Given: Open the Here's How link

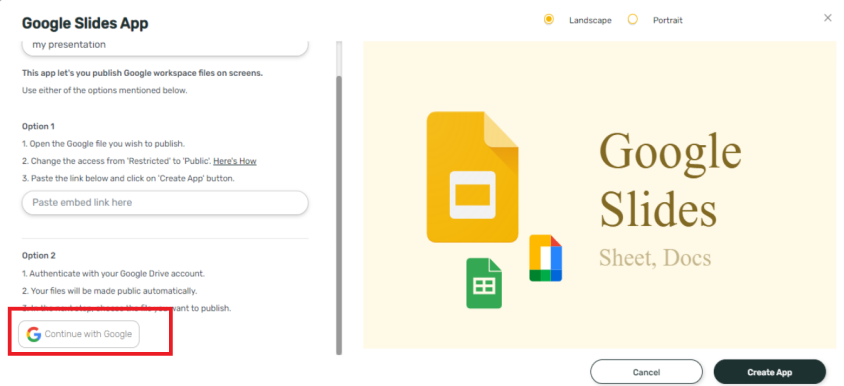Looking at the screenshot, I should coord(235,161).
